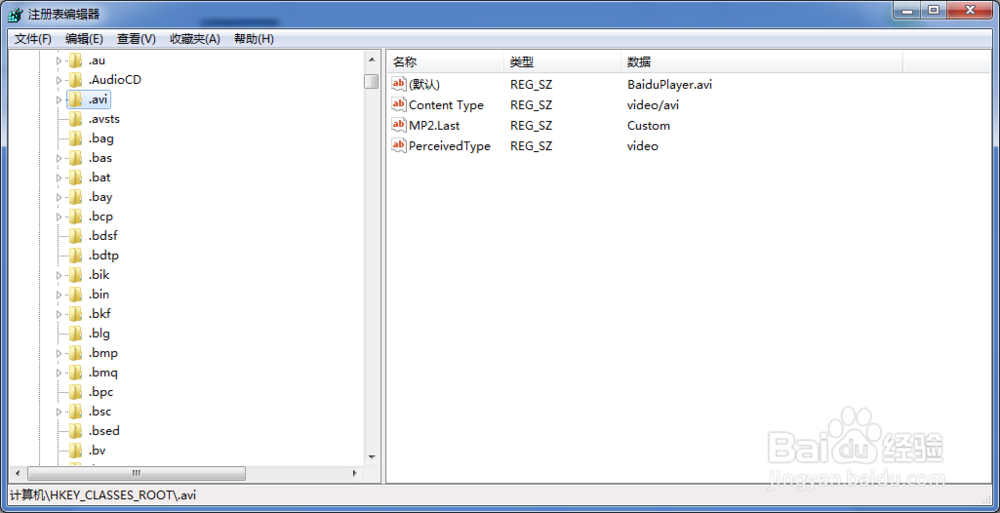Expand the .bmp key
The image size is (1000, 513).
pyautogui.click(x=59, y=353)
